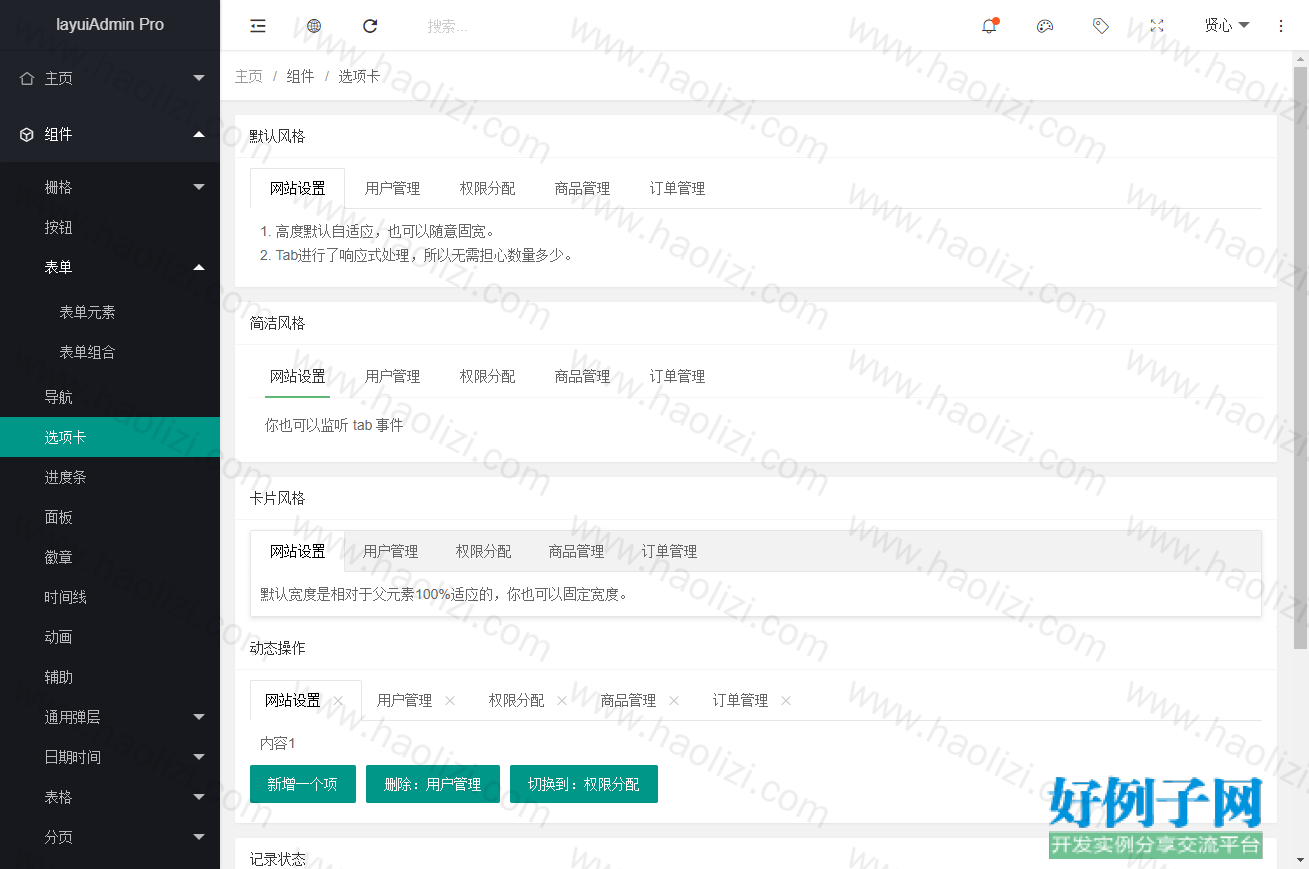Close the 商品管理 dynamic tab with its X
The image size is (1309, 869).
click(x=674, y=701)
